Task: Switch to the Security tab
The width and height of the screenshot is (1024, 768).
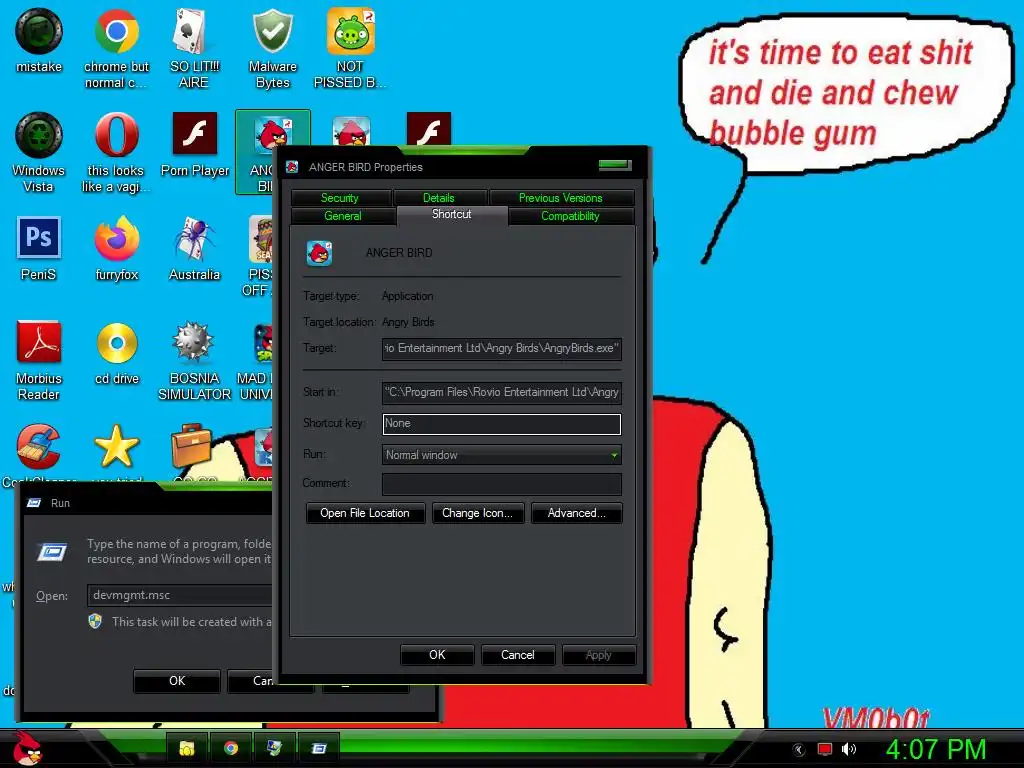Action: [340, 198]
